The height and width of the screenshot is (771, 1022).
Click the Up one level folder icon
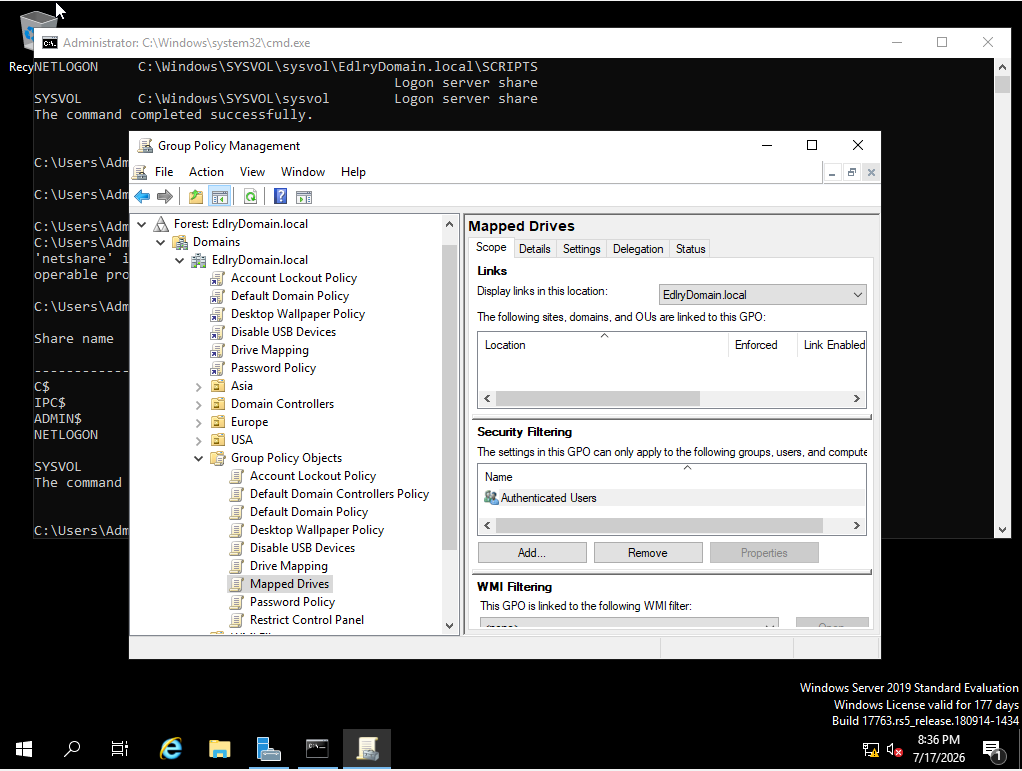pyautogui.click(x=196, y=196)
